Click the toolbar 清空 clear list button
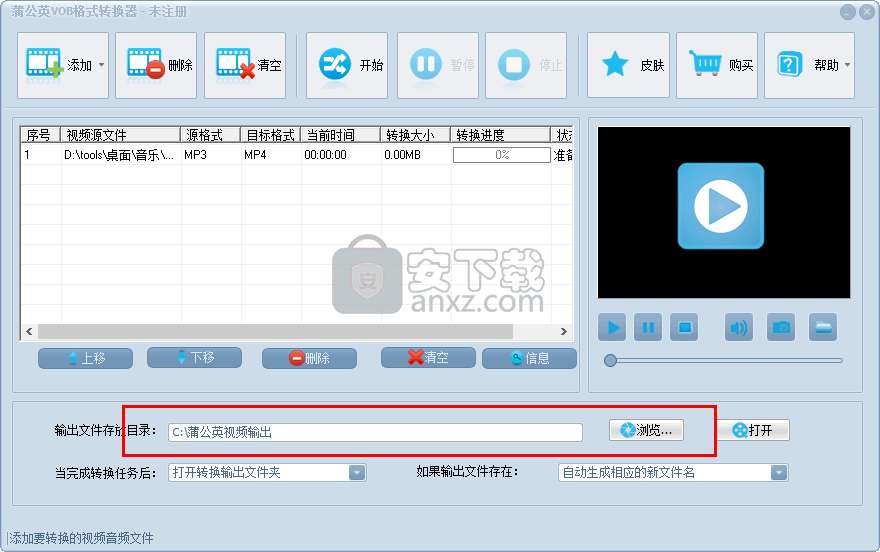Screen dimensions: 880x552 (x=245, y=65)
